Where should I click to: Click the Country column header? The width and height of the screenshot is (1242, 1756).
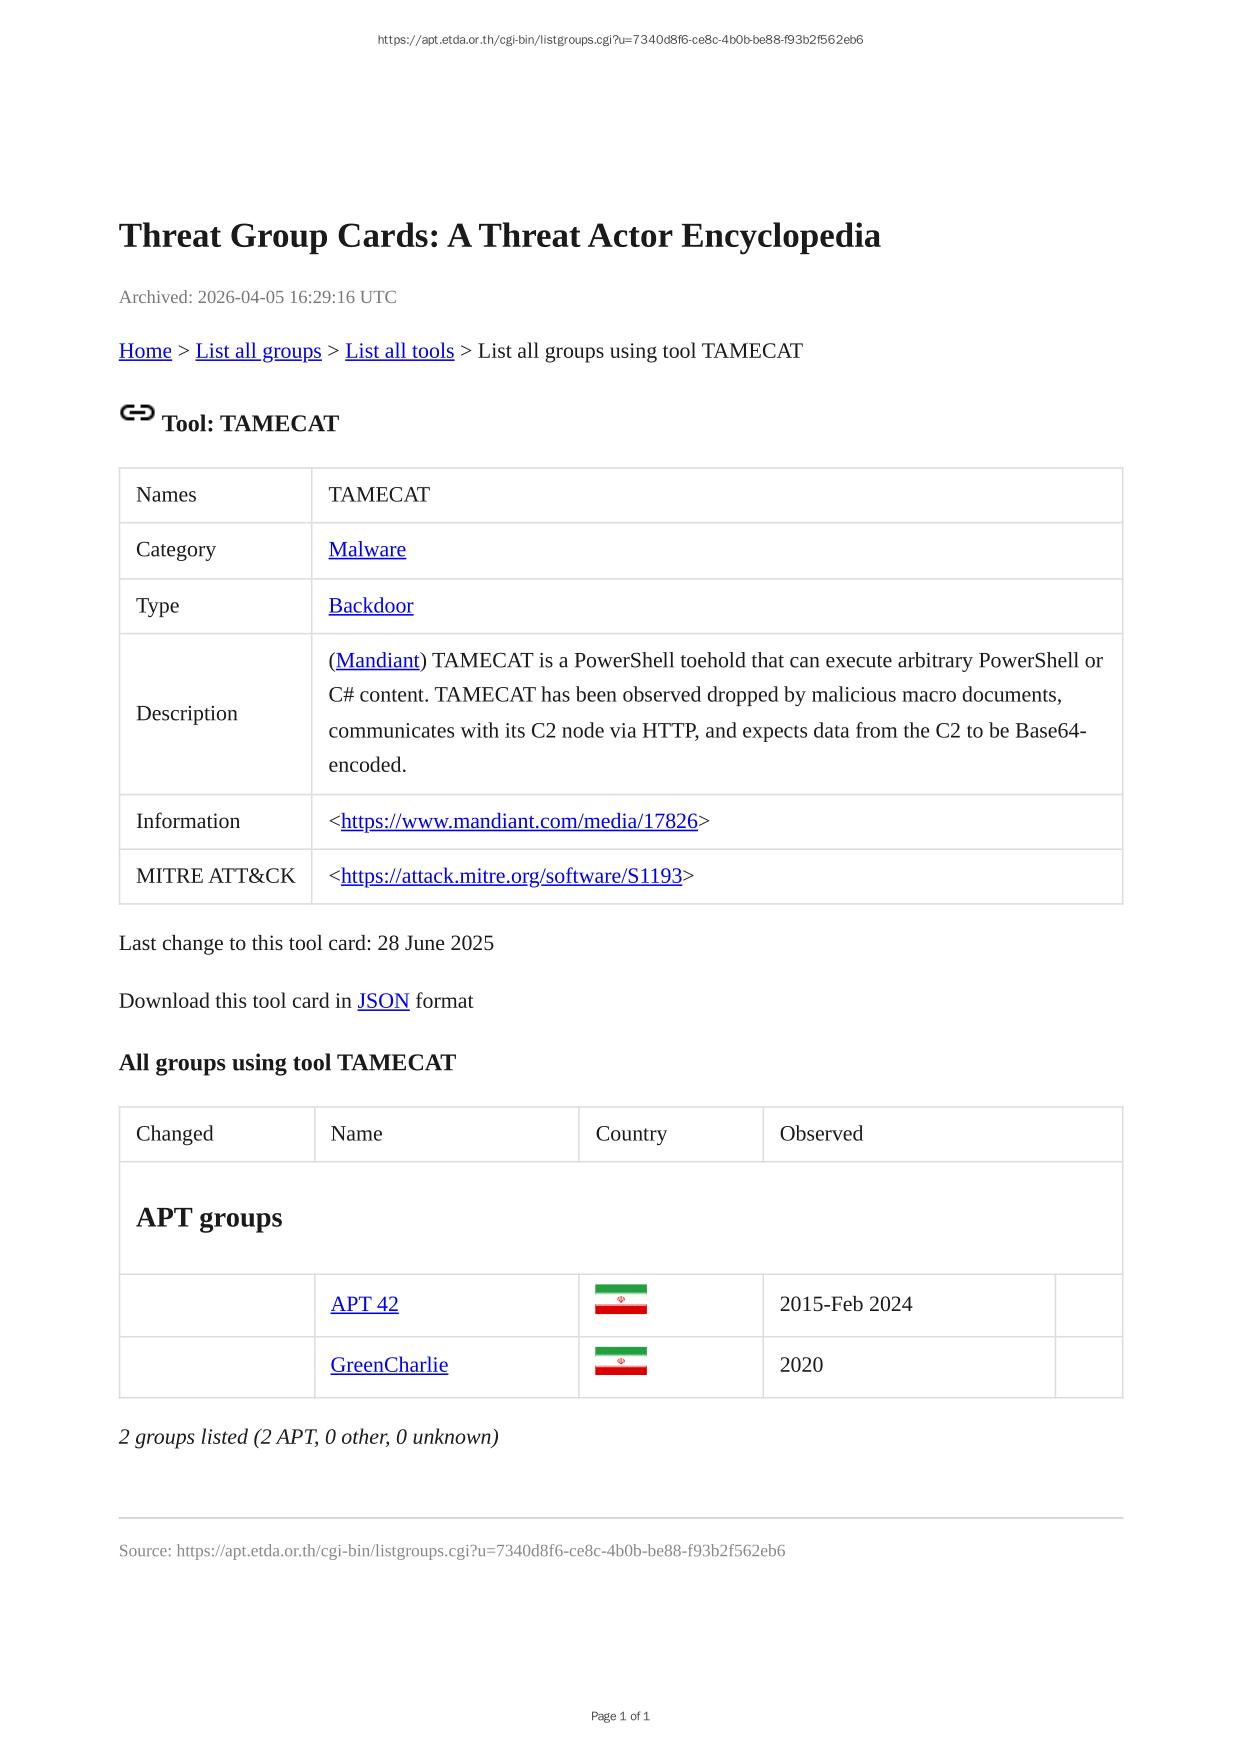click(x=631, y=1134)
